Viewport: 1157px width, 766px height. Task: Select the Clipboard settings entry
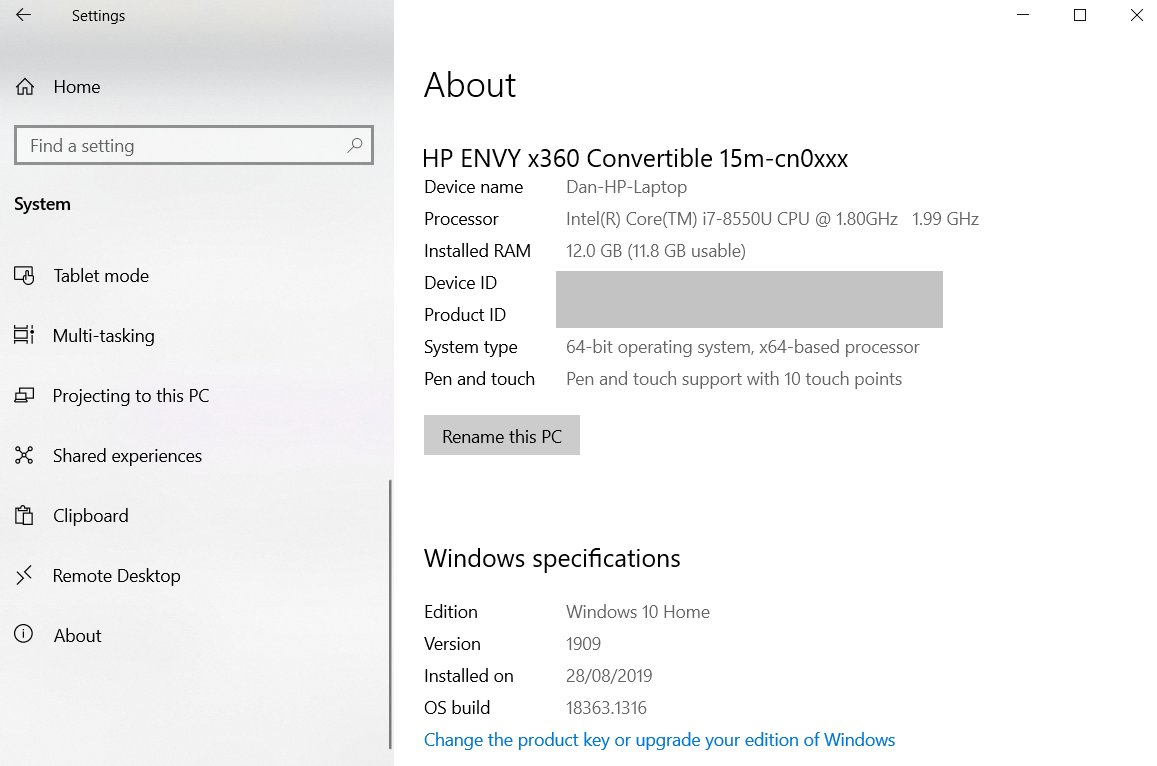[90, 515]
